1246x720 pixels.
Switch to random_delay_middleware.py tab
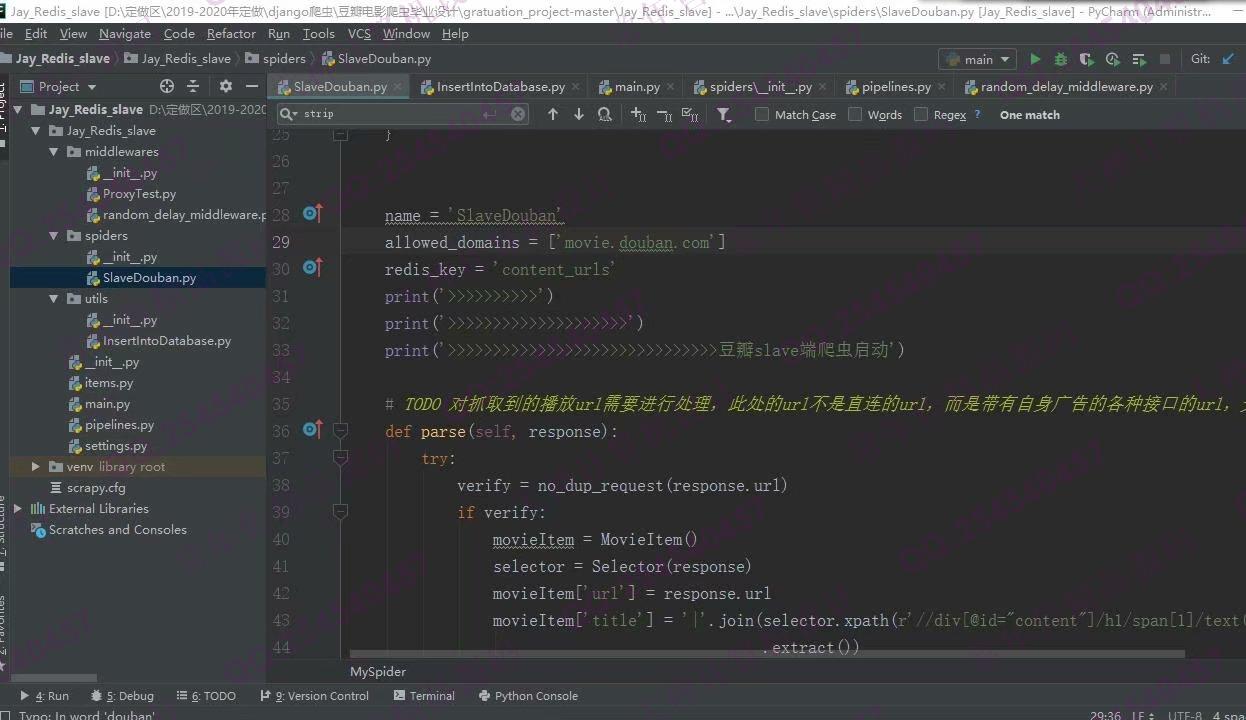click(1066, 87)
